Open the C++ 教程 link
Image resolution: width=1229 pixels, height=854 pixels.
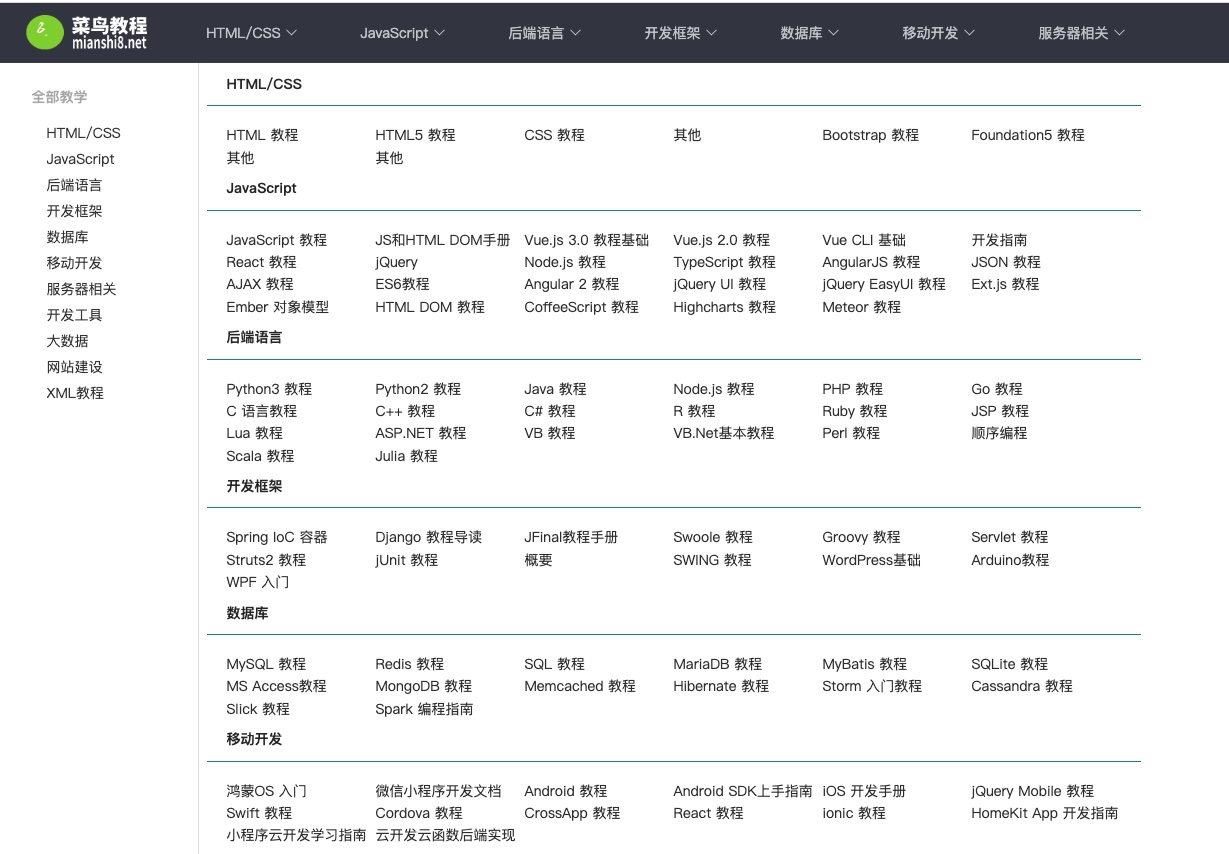click(x=405, y=411)
